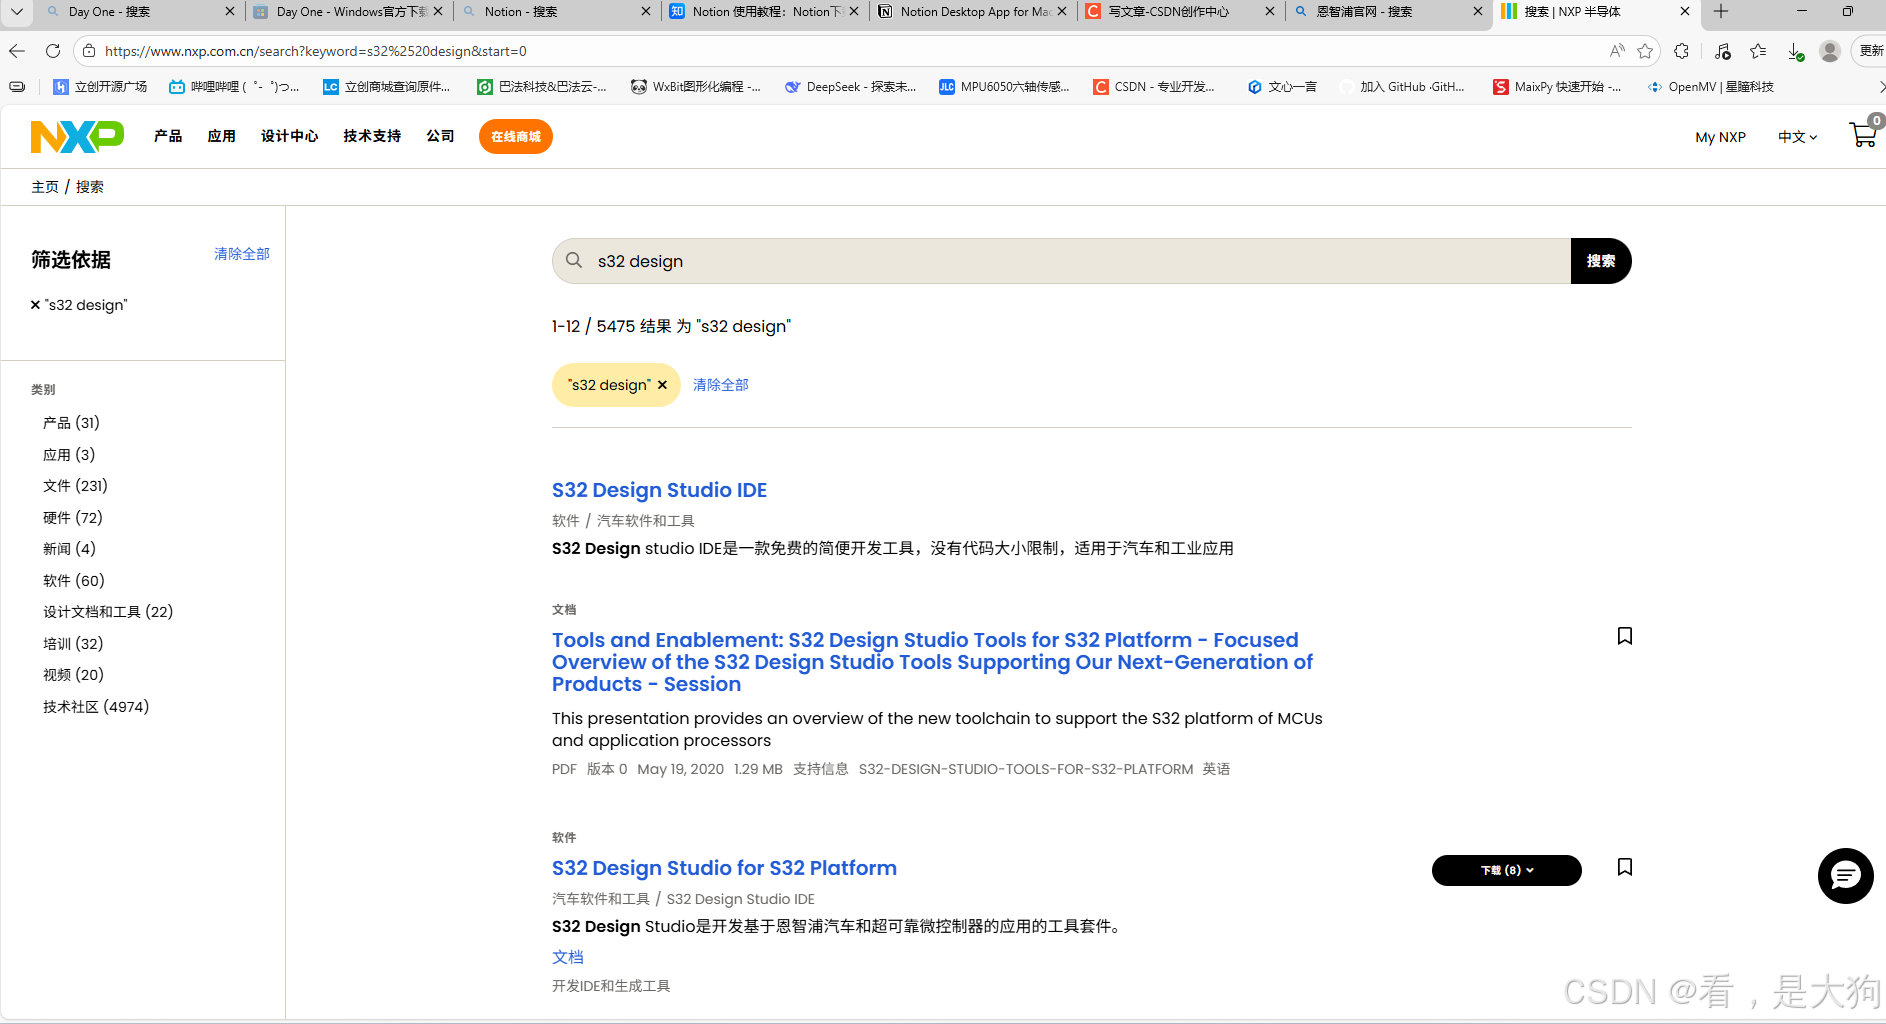
Task: Open browser extensions puzzle icon
Action: pyautogui.click(x=1682, y=51)
